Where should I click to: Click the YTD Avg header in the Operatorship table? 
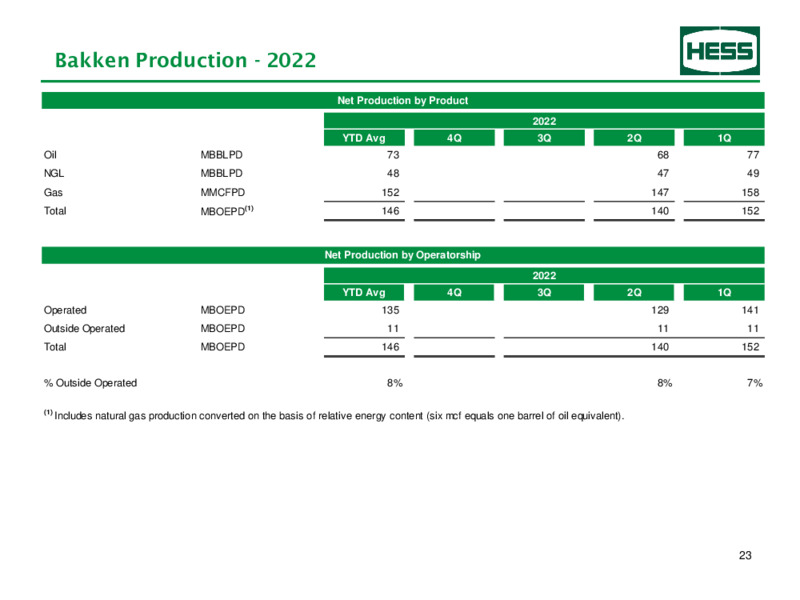click(364, 292)
